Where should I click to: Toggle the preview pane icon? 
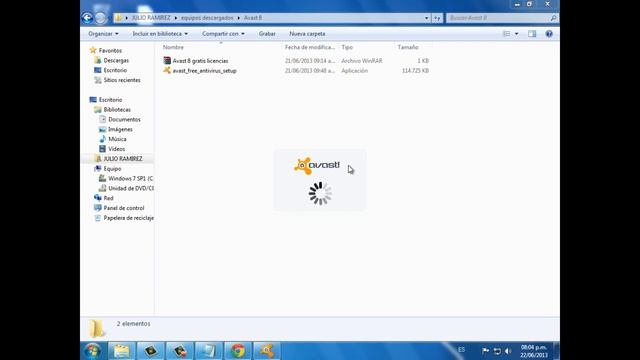(532, 34)
